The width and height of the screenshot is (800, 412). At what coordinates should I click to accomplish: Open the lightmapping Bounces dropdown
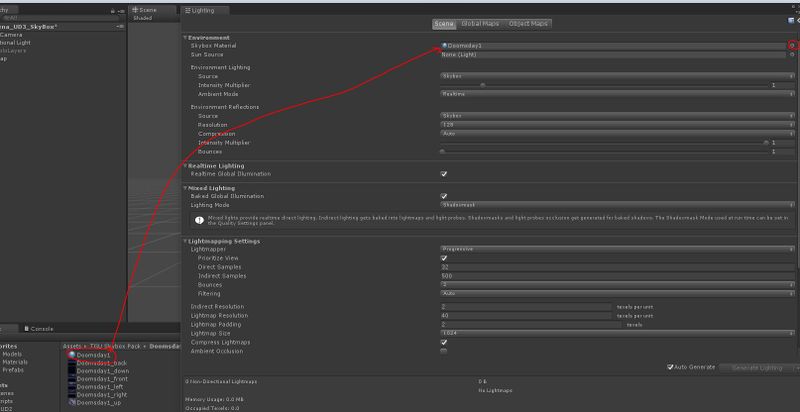(x=617, y=285)
